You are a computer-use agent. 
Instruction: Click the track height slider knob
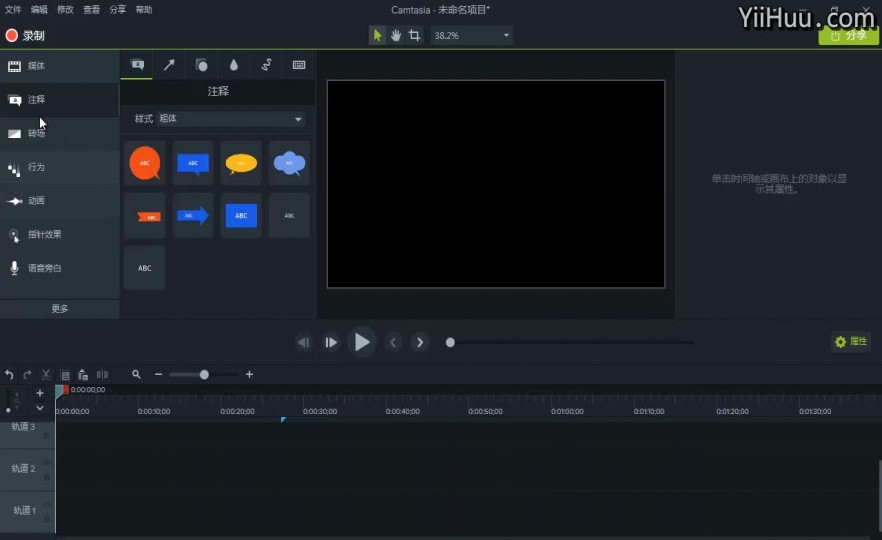[8, 410]
